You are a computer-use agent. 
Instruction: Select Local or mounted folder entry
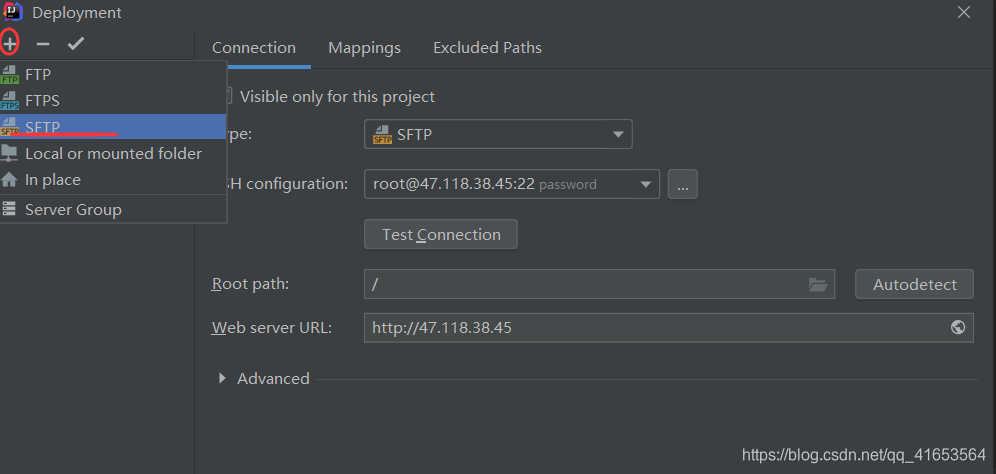(113, 154)
